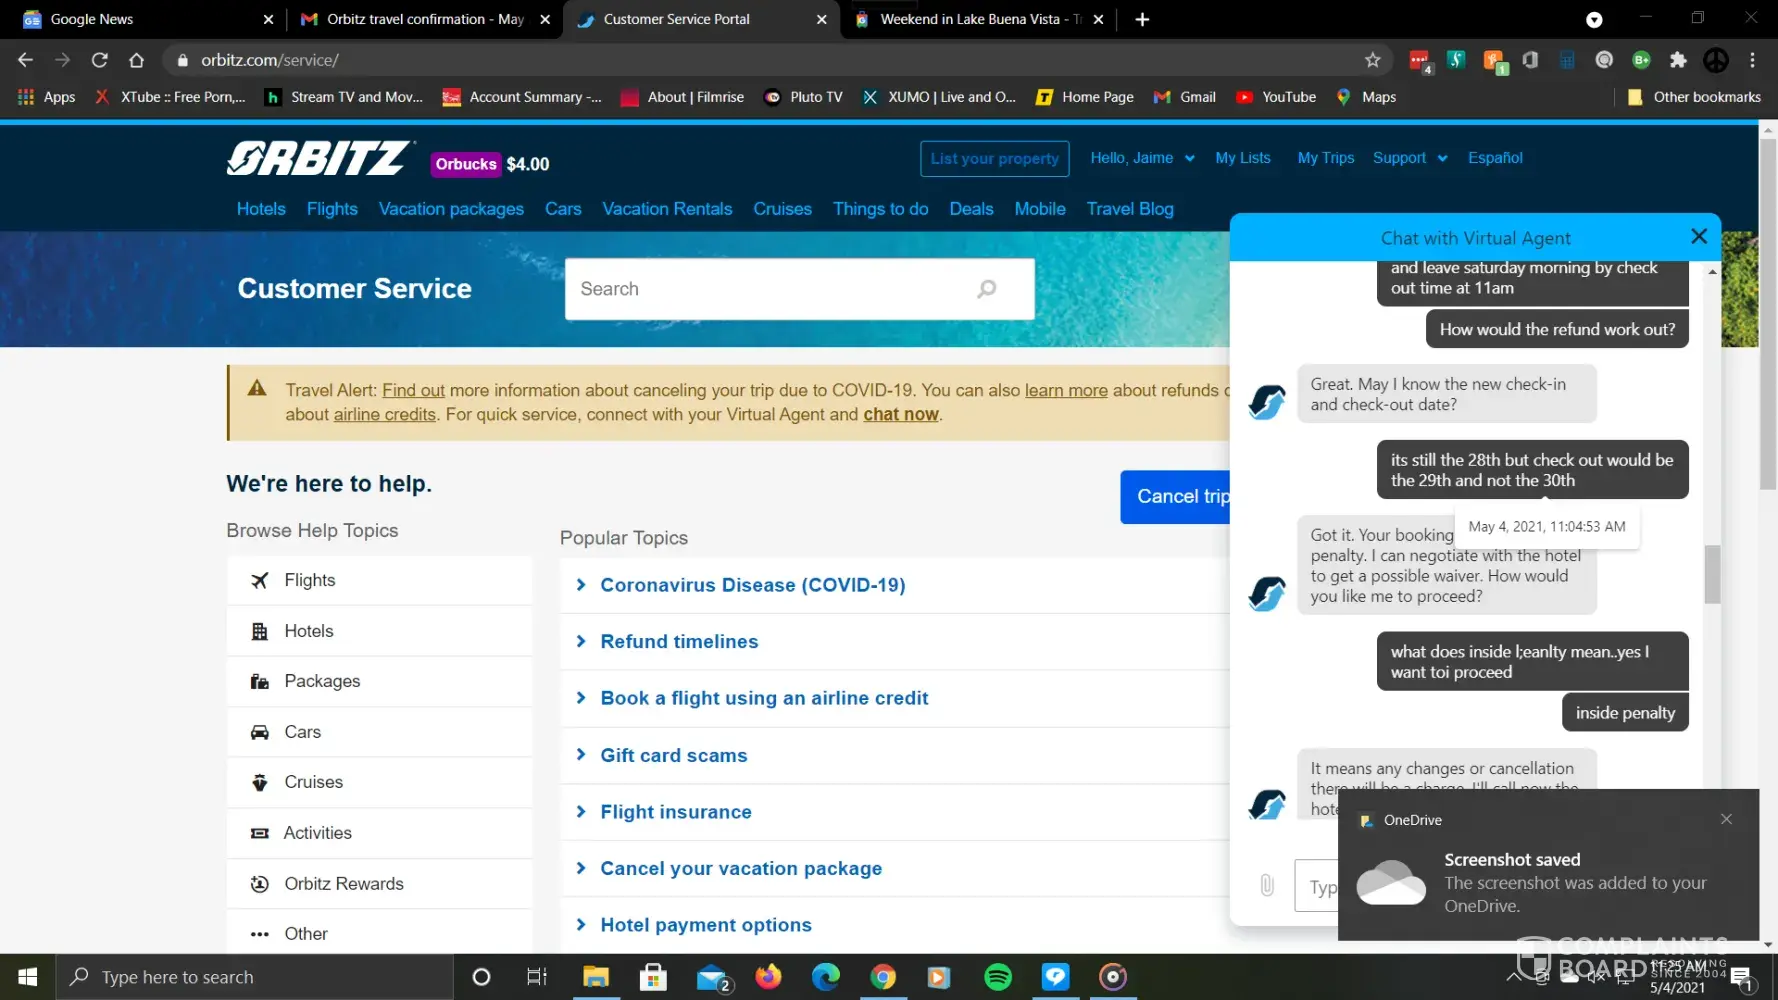Click the List your property button
Viewport: 1778px width, 1000px height.
pos(994,158)
